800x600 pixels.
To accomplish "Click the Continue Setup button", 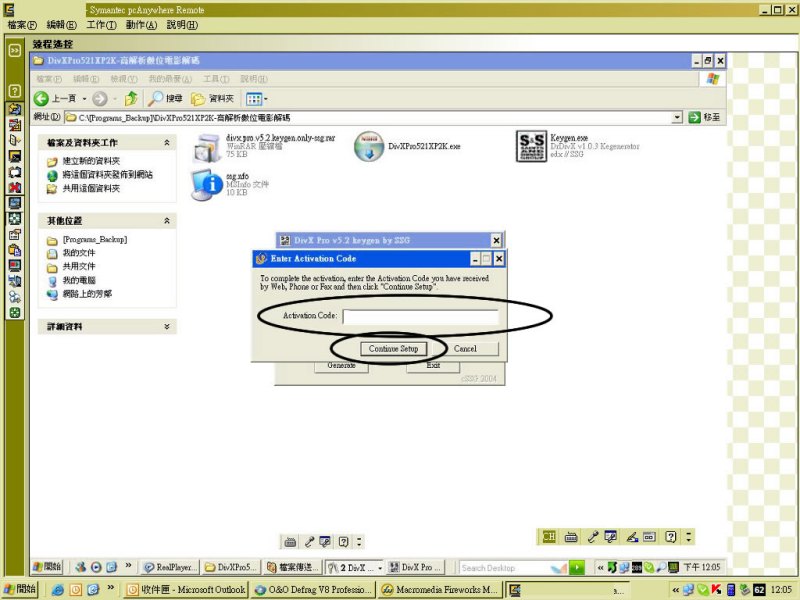I will click(393, 349).
